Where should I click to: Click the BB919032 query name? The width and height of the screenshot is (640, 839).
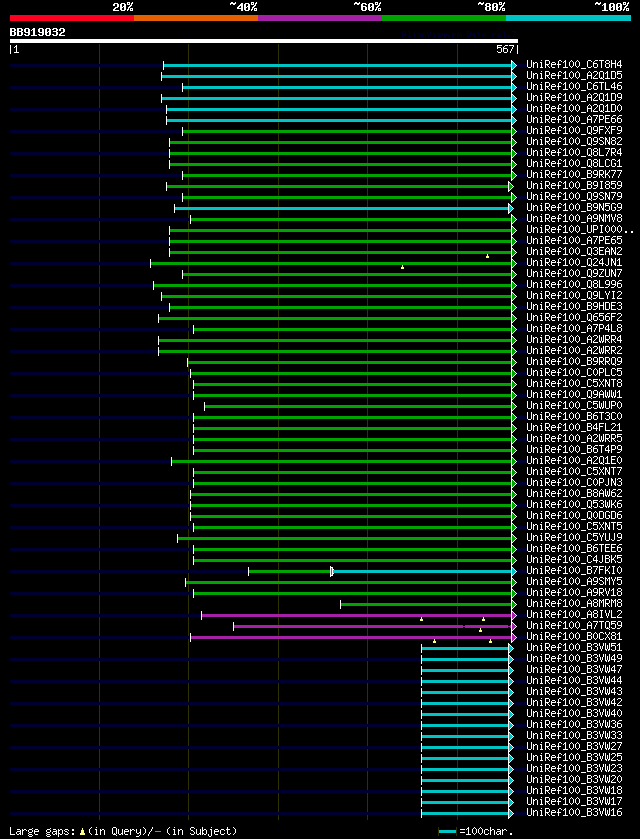(x=37, y=32)
